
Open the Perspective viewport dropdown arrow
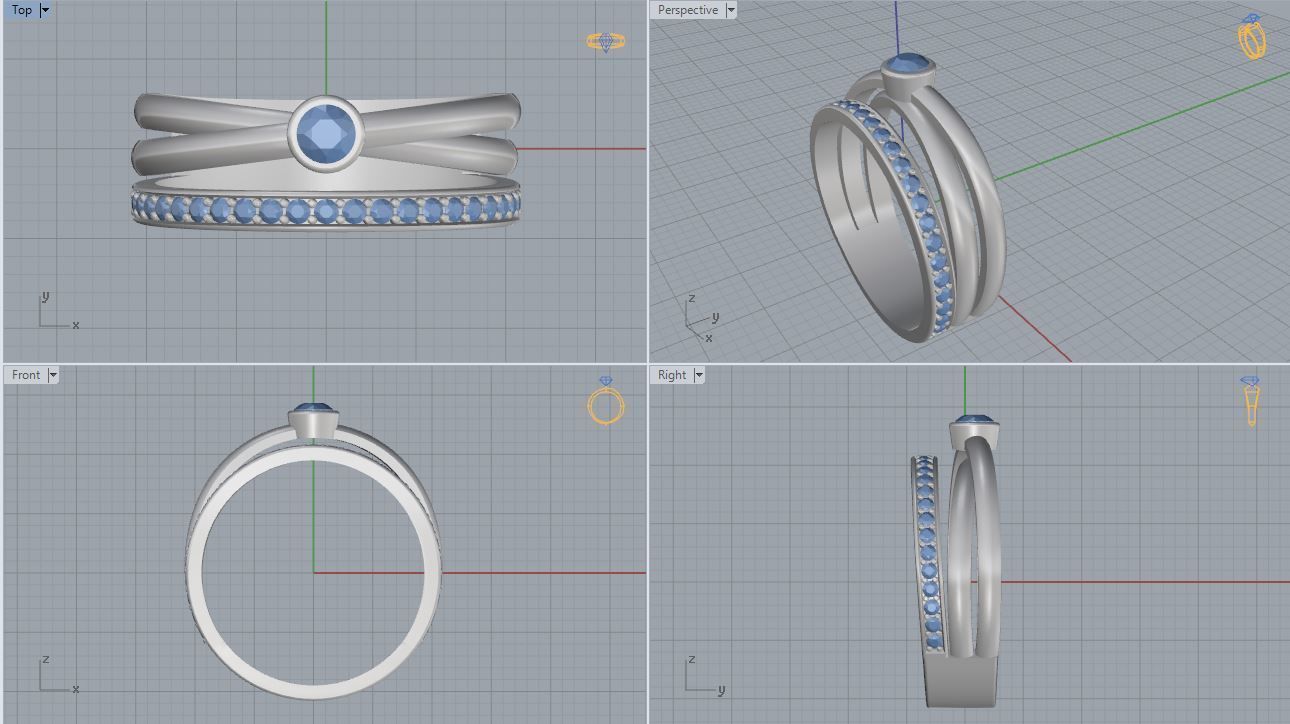(x=731, y=10)
